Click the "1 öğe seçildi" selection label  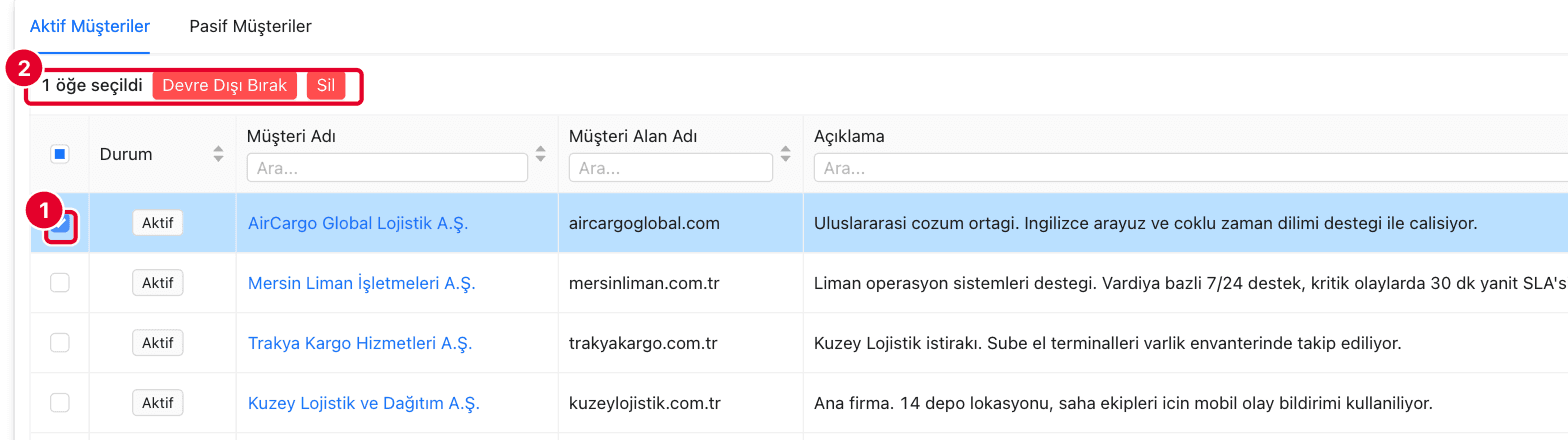92,85
